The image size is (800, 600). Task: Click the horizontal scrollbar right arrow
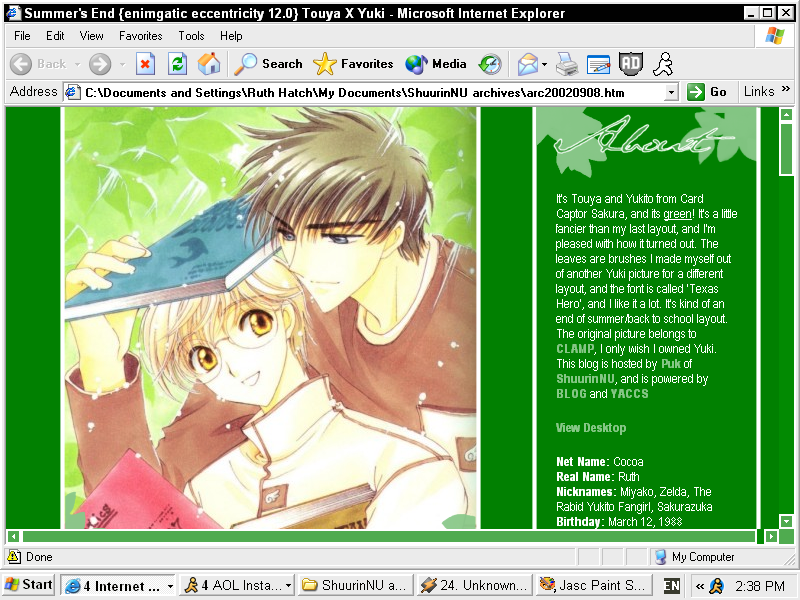tap(771, 536)
